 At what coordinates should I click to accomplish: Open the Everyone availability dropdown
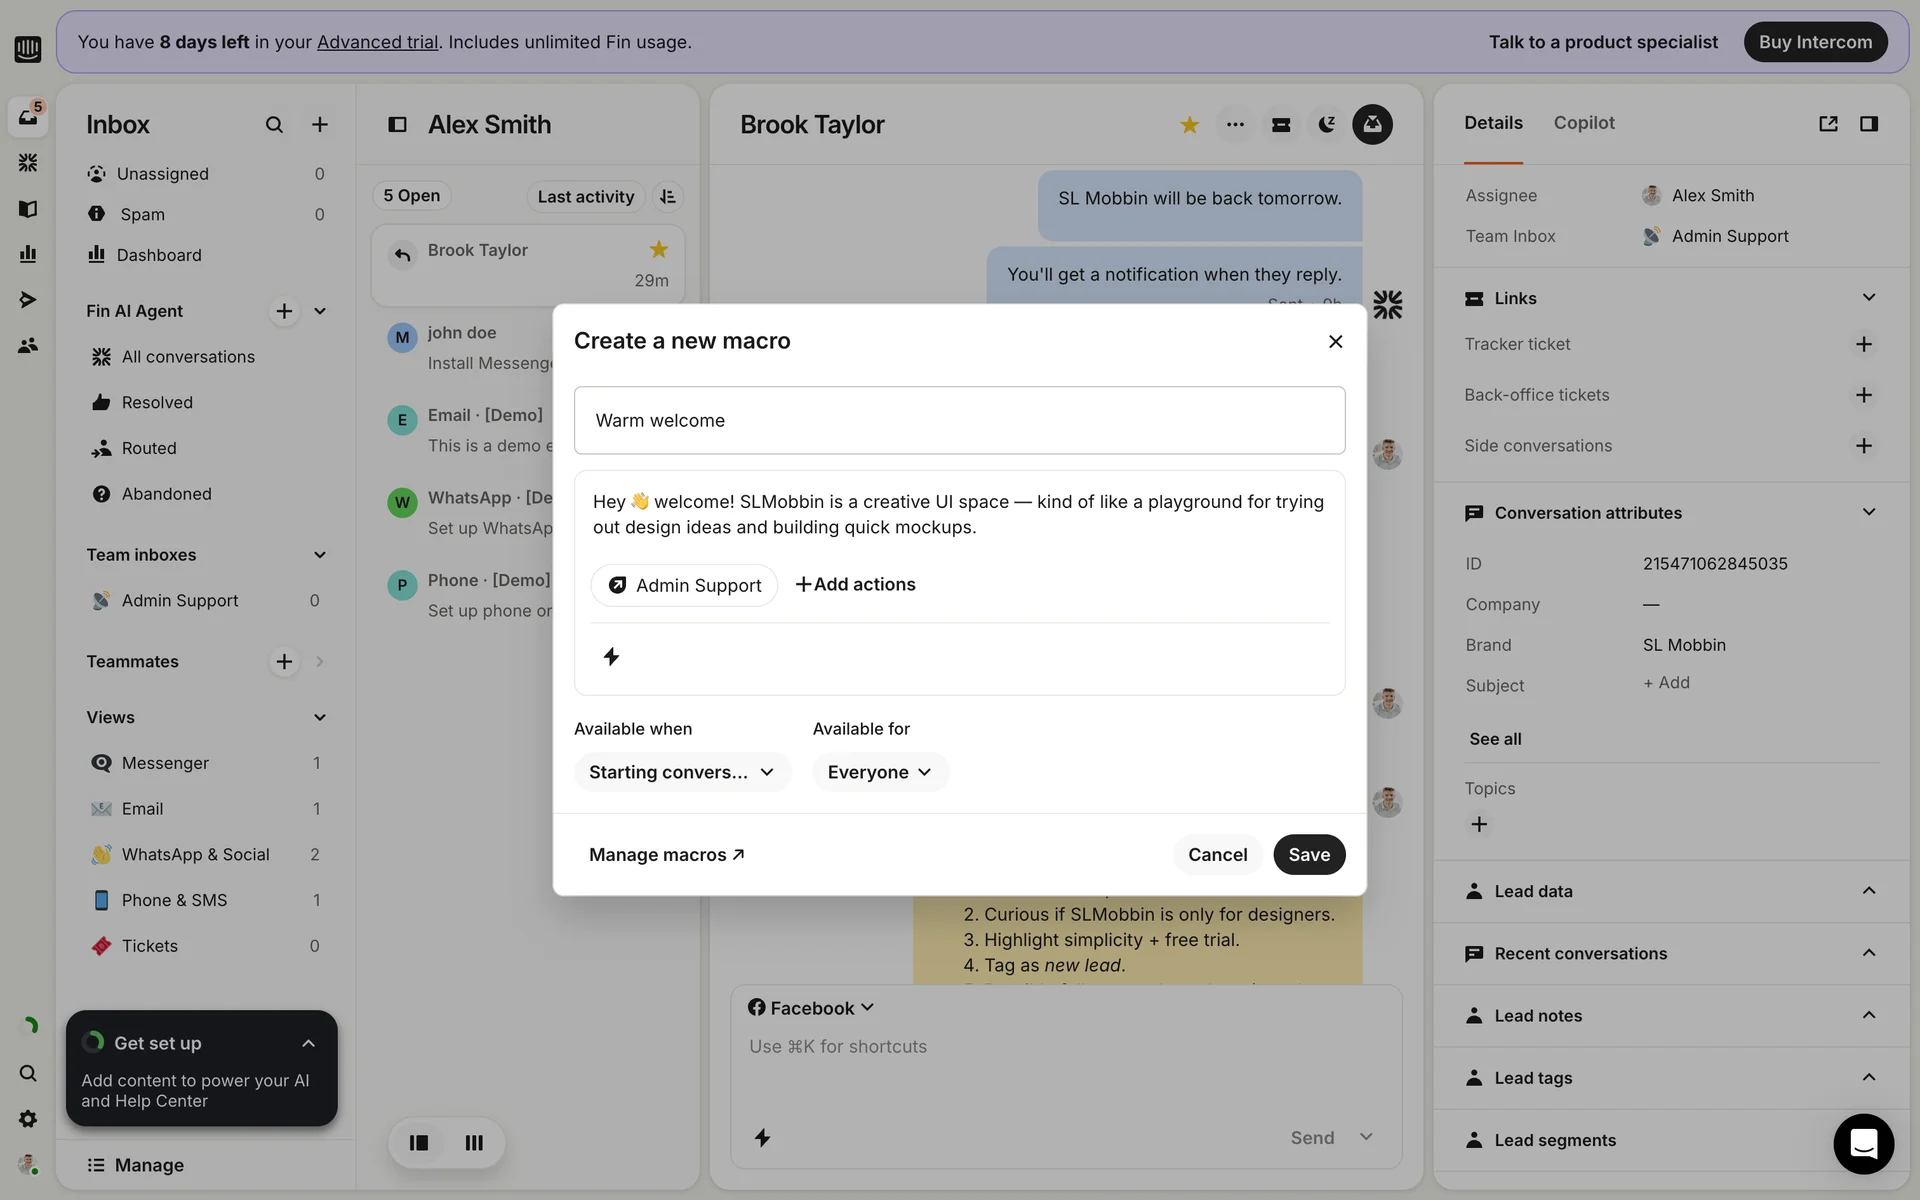click(879, 772)
